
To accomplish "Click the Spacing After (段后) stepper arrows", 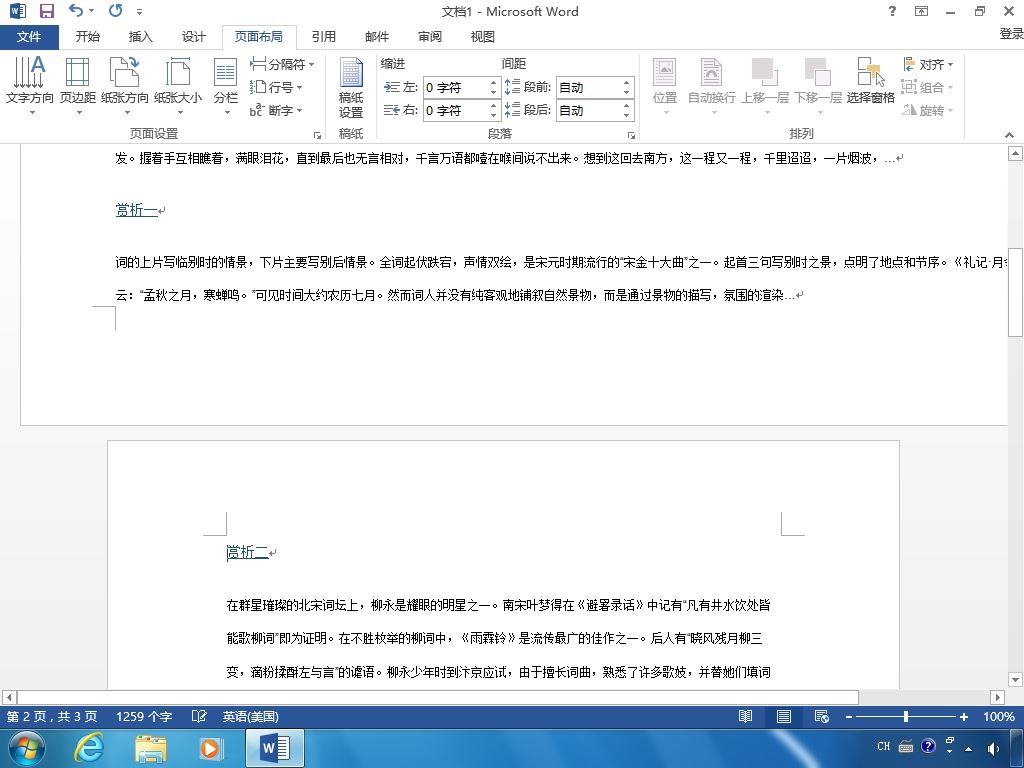I will click(x=626, y=110).
